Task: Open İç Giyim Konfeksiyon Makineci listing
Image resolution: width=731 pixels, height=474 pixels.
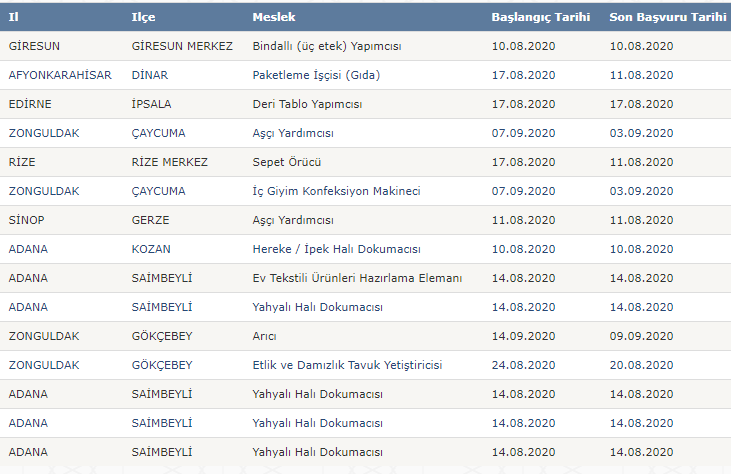Action: (336, 191)
